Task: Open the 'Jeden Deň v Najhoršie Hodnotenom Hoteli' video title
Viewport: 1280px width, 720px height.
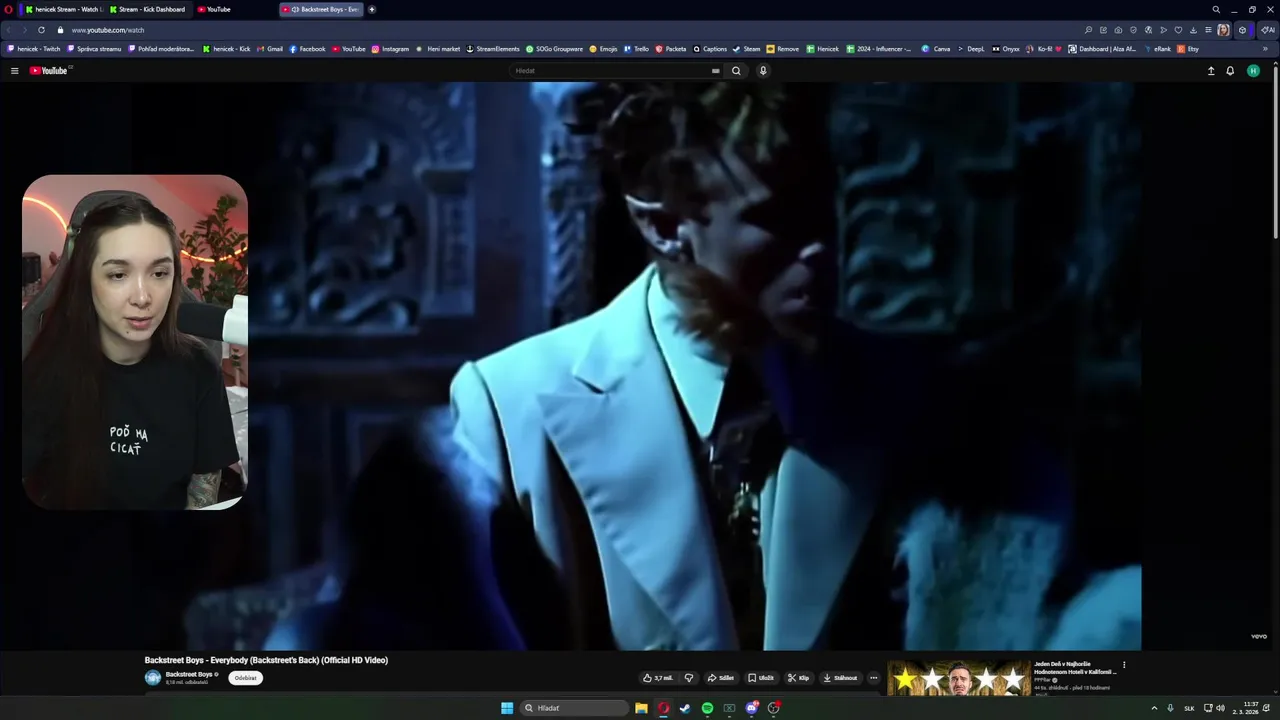Action: pos(1075,668)
